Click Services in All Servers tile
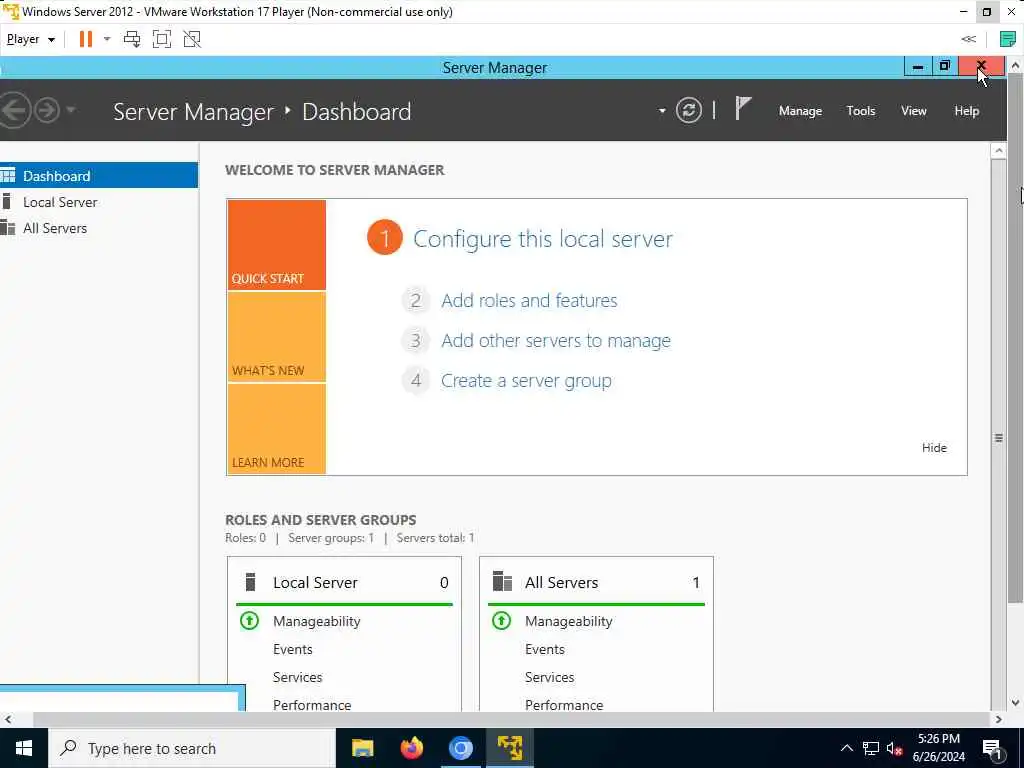 pos(549,677)
